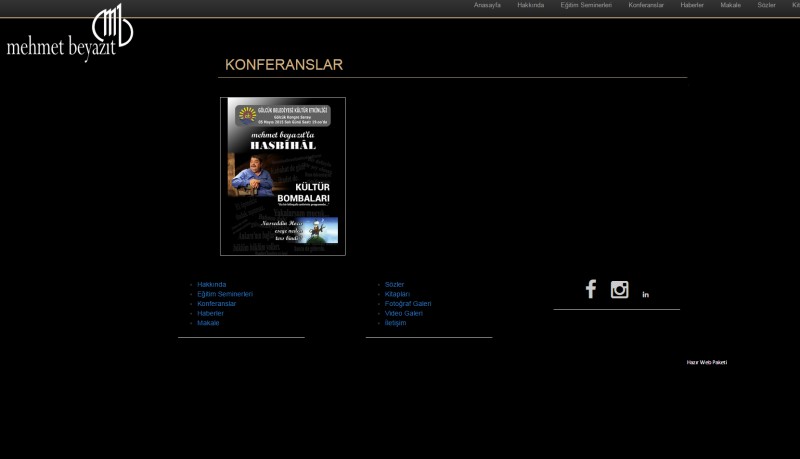Open Hakkında in the top navigation
The width and height of the screenshot is (800, 459).
coord(531,5)
